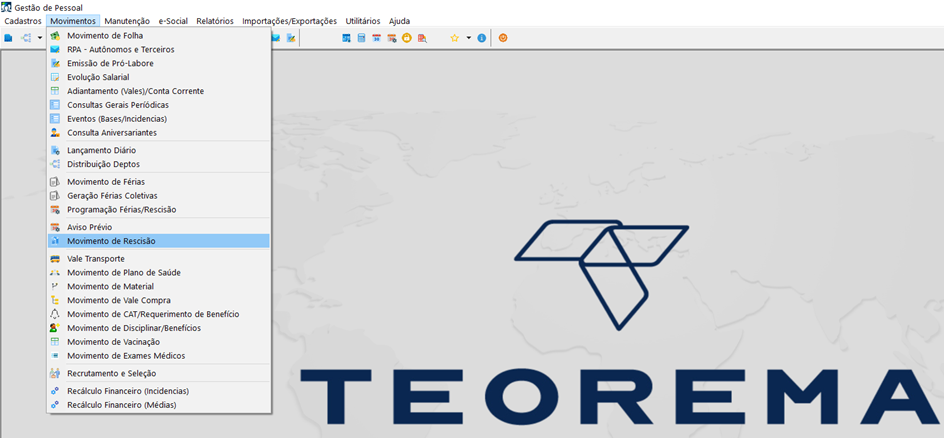
Task: Click the Movimento de Vale Compra icon
Action: pyautogui.click(x=55, y=301)
